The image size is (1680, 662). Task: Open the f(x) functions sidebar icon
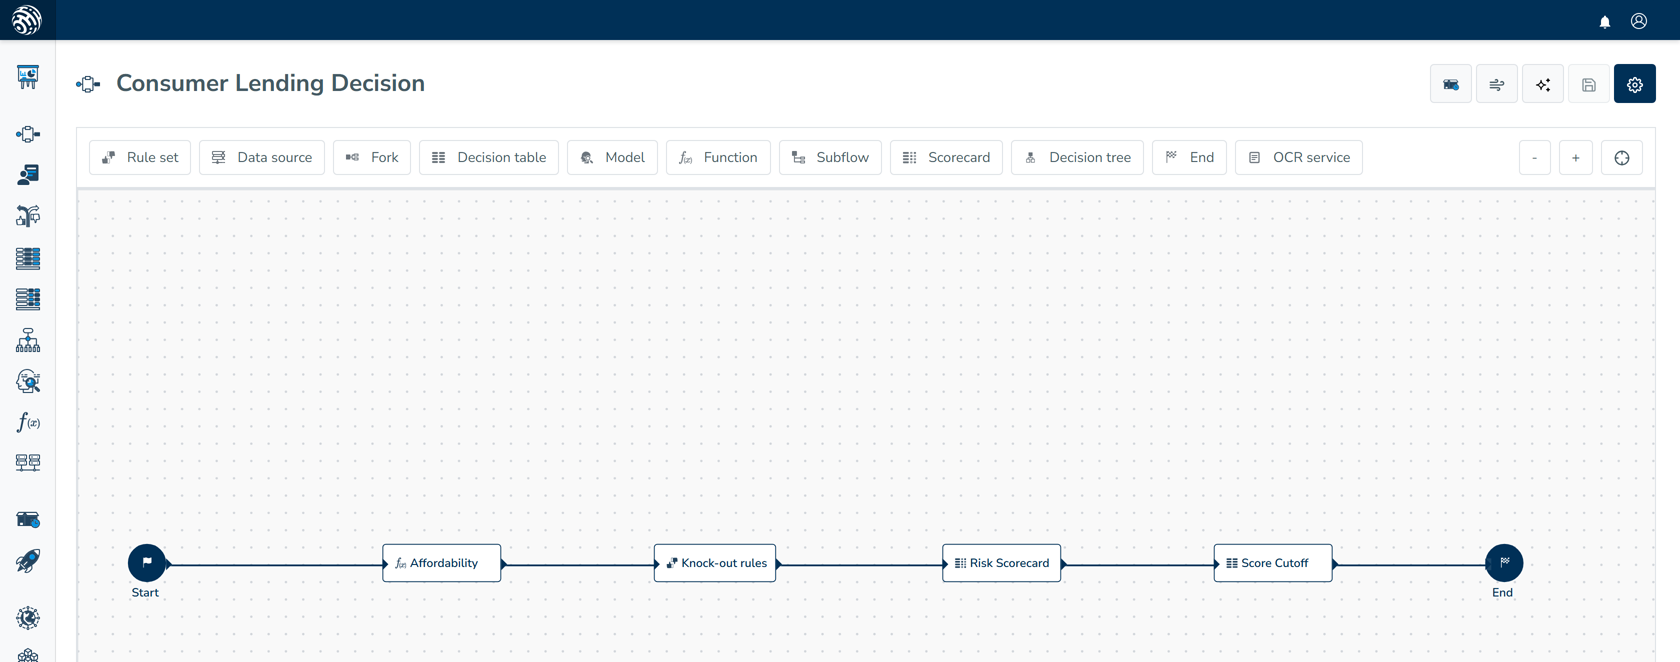28,422
